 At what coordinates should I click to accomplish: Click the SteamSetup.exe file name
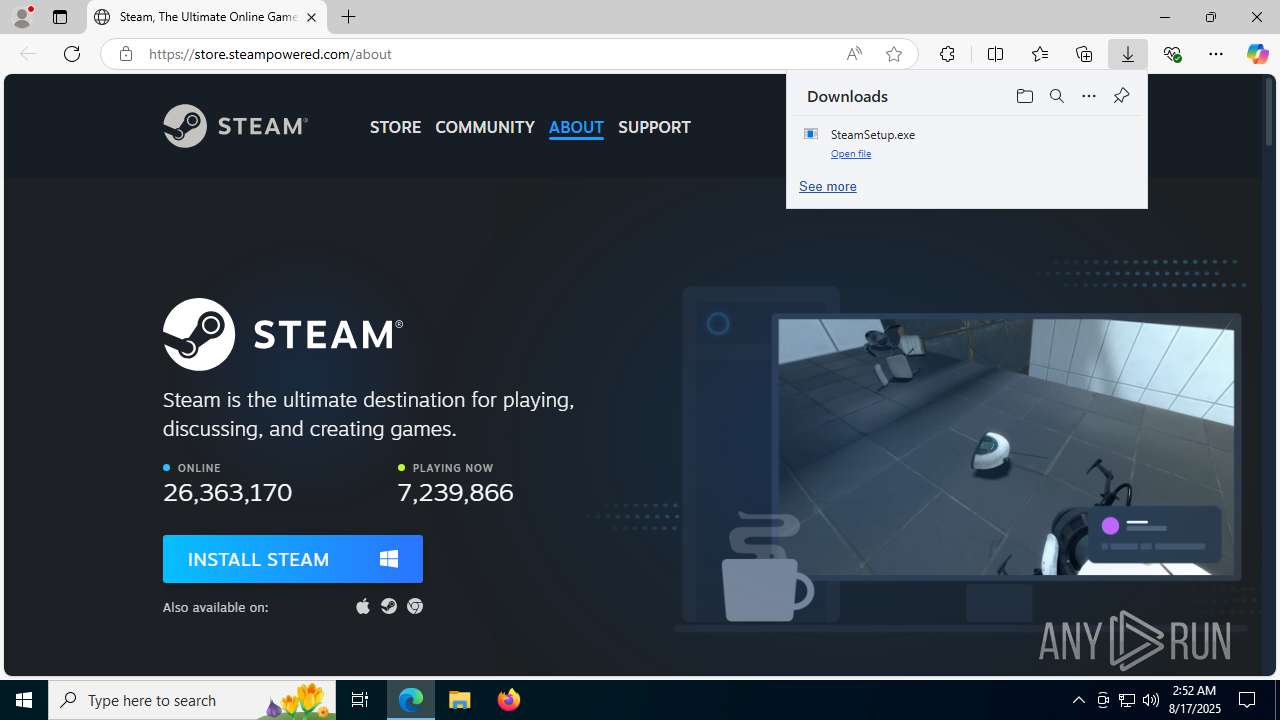(873, 134)
